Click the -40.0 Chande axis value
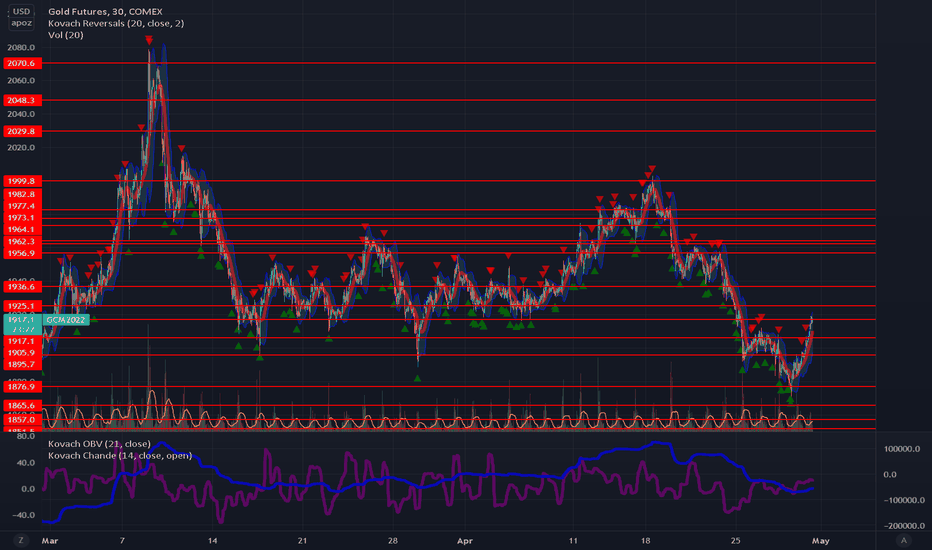This screenshot has height=550, width=932. (x=23, y=515)
